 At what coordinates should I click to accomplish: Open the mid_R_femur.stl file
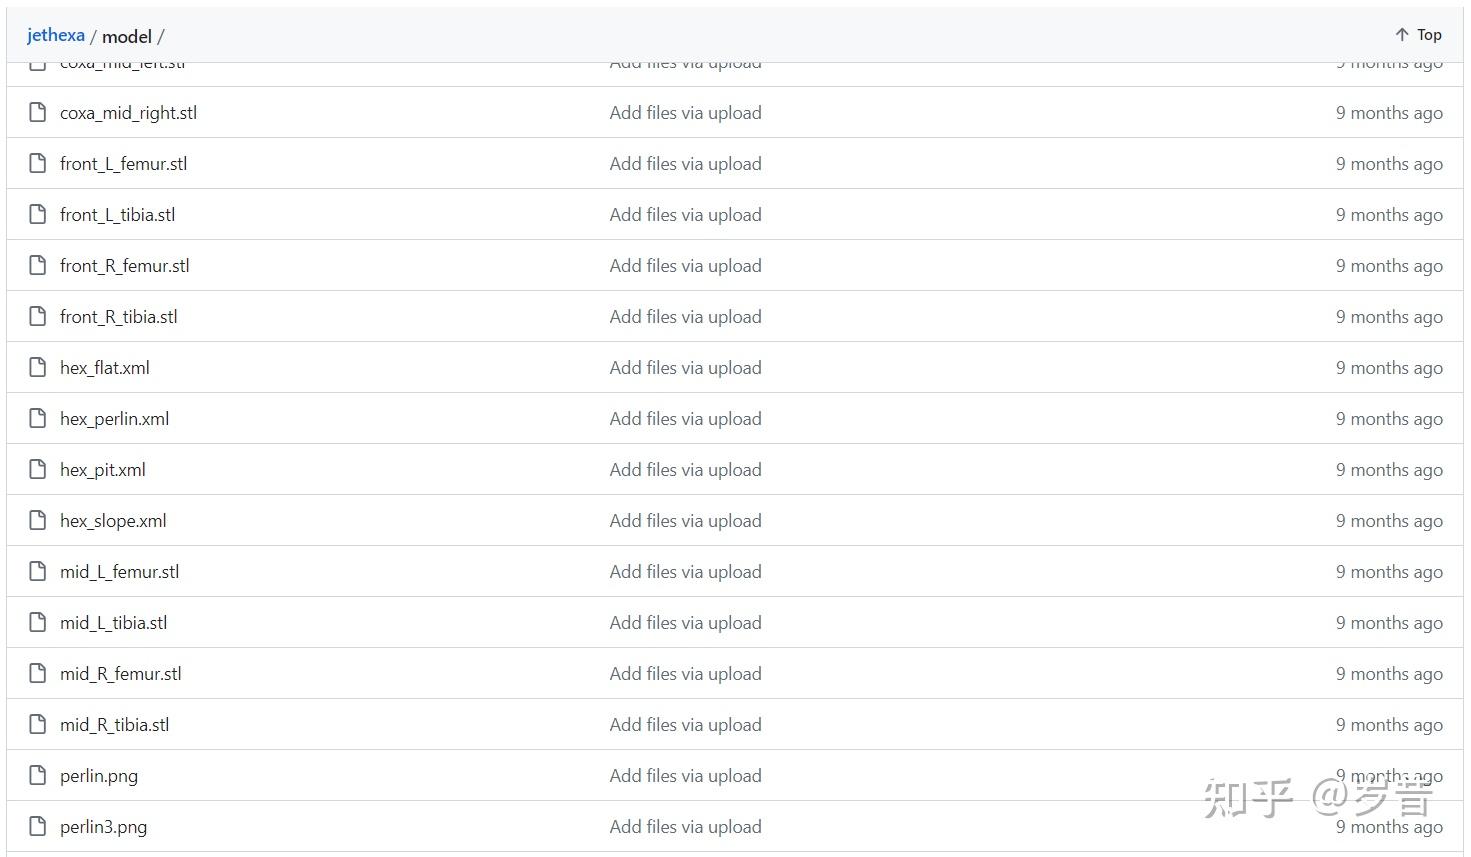point(120,674)
